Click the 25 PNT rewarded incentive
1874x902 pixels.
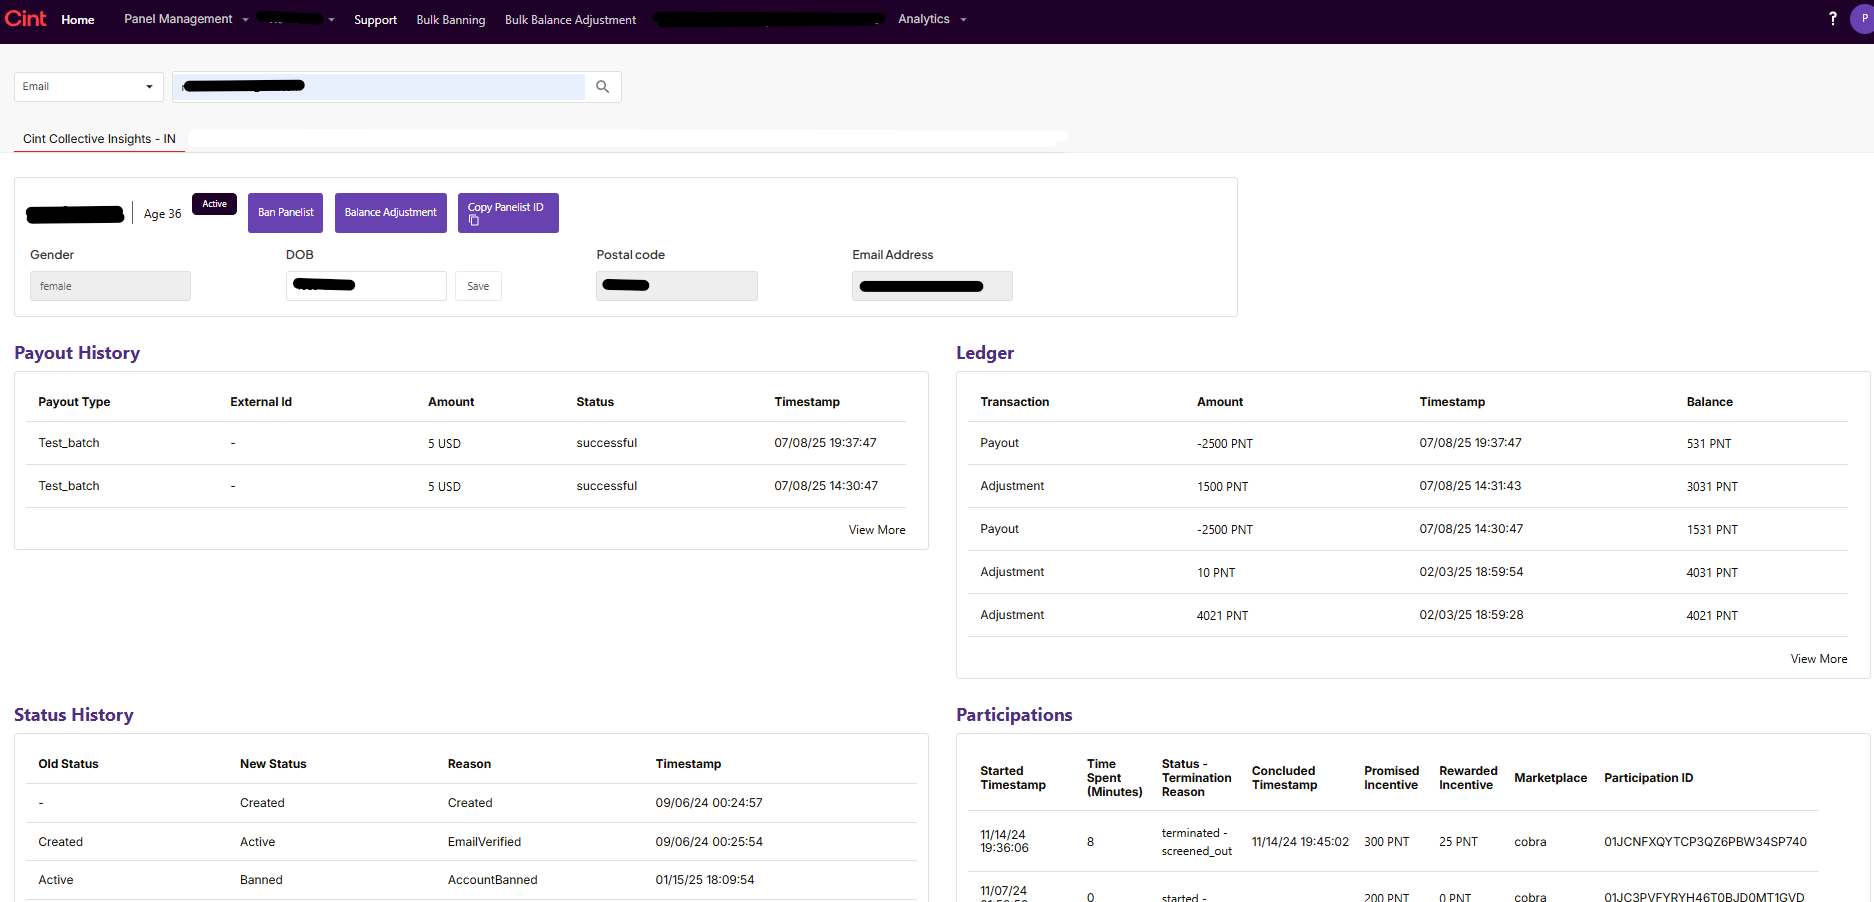coord(1458,842)
